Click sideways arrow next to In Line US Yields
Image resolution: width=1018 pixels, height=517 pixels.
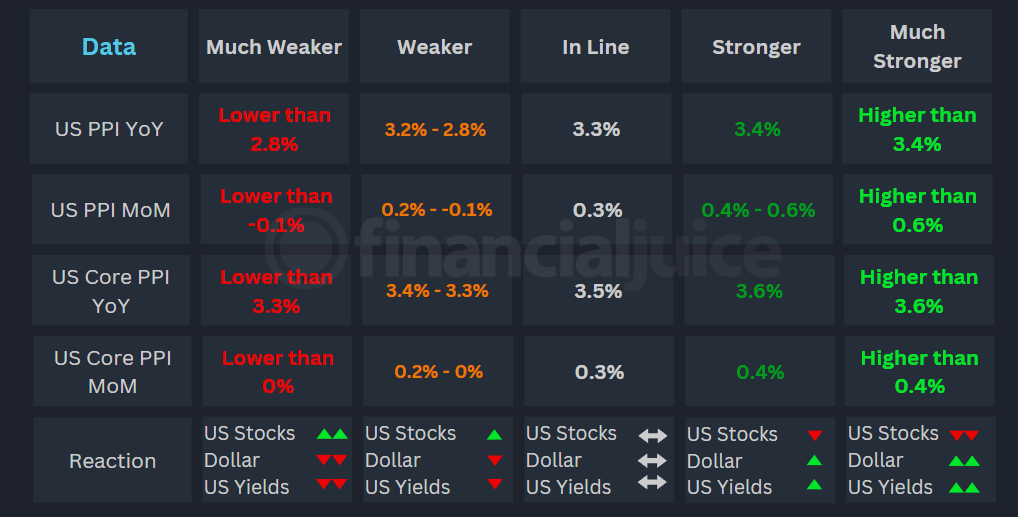[x=653, y=482]
